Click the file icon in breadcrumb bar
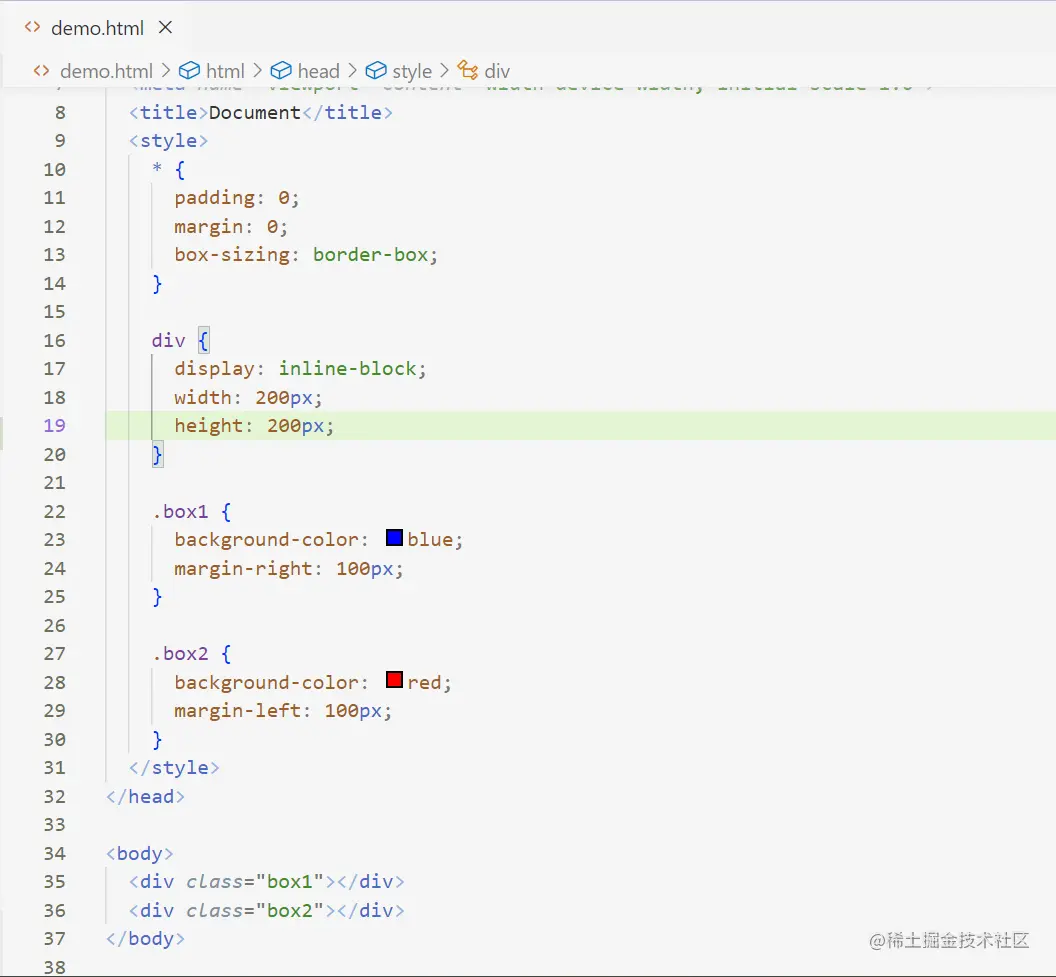 42,71
